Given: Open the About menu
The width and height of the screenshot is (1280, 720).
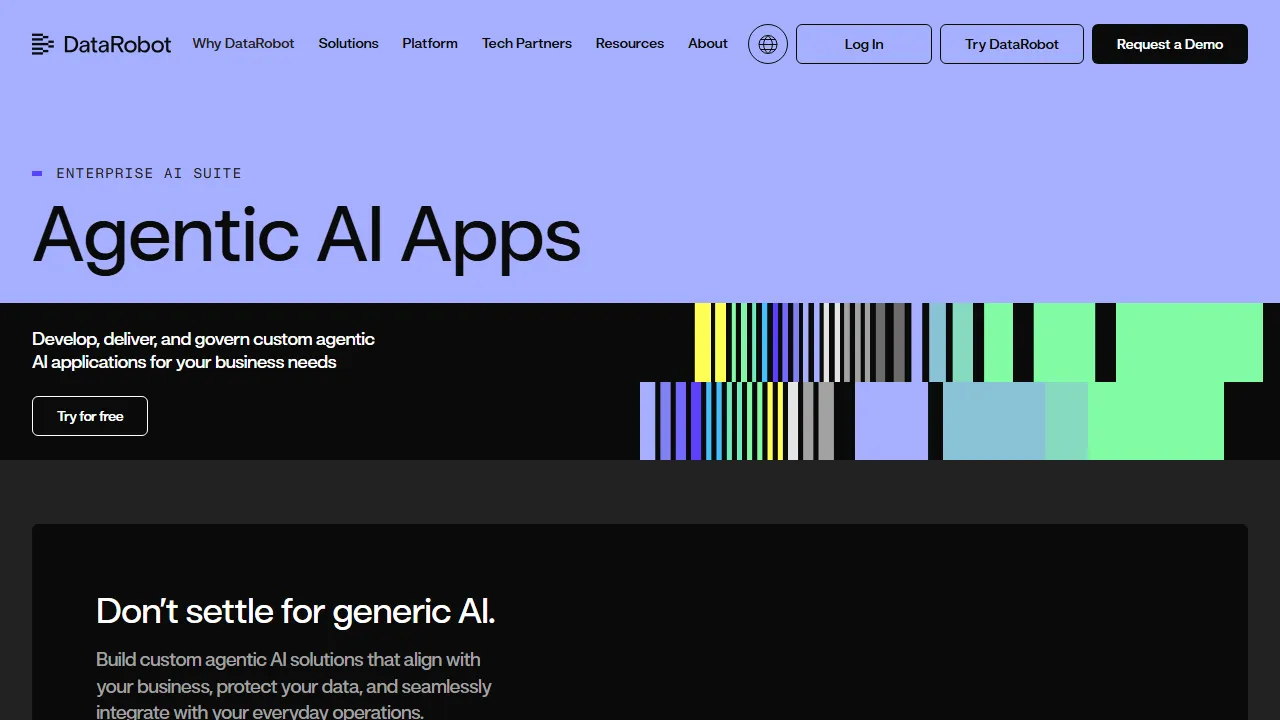Looking at the screenshot, I should pos(708,44).
